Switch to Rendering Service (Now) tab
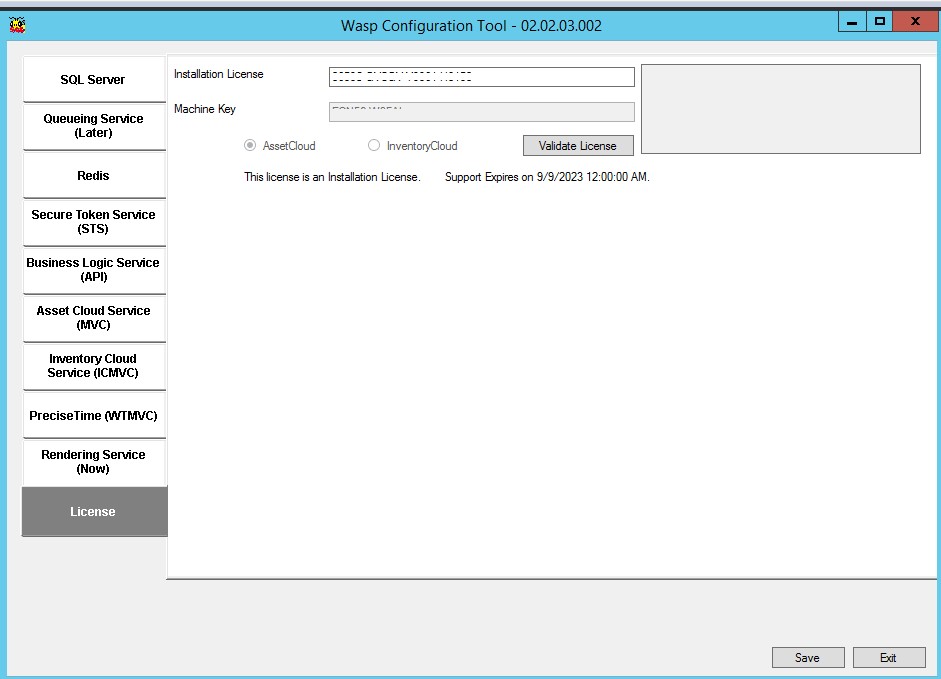This screenshot has height=679, width=941. (x=93, y=462)
